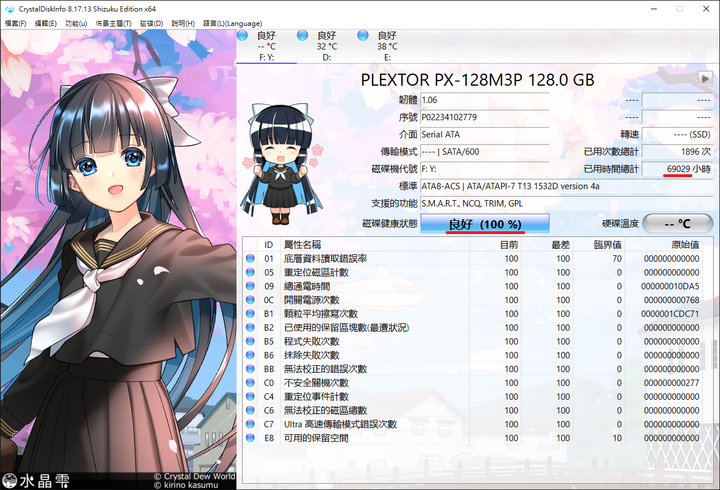Click the power-on hours 69029 小時

point(678,169)
